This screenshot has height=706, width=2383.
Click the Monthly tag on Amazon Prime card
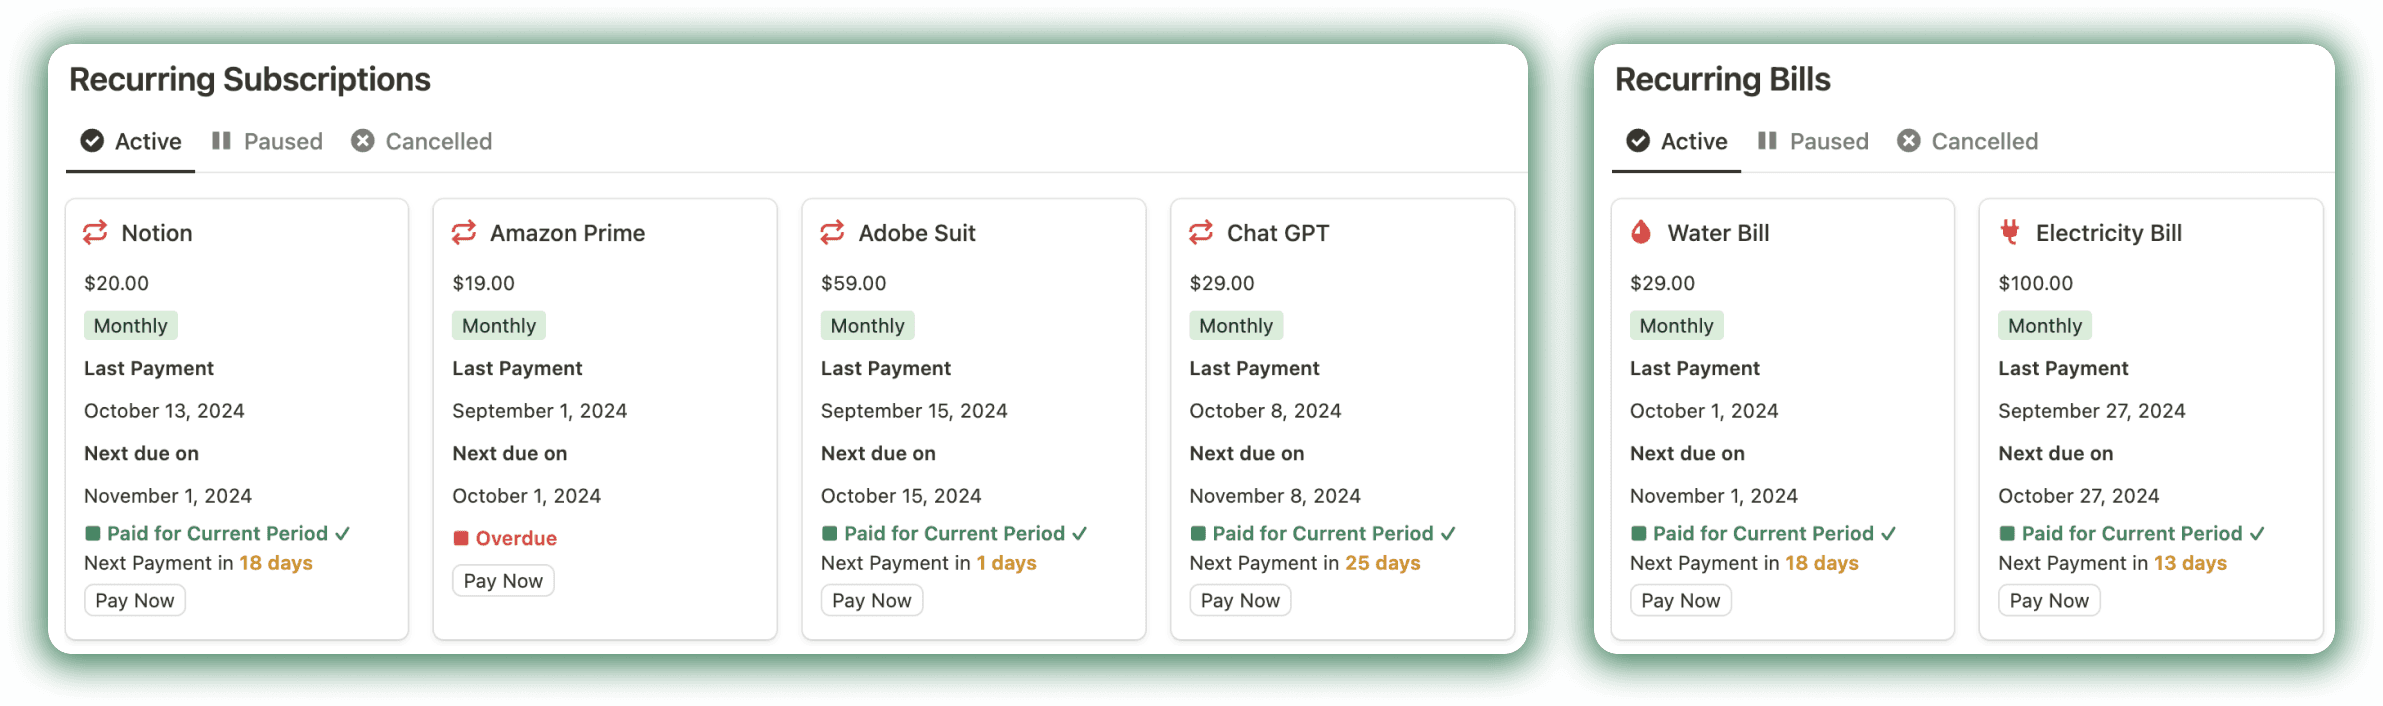coord(499,325)
